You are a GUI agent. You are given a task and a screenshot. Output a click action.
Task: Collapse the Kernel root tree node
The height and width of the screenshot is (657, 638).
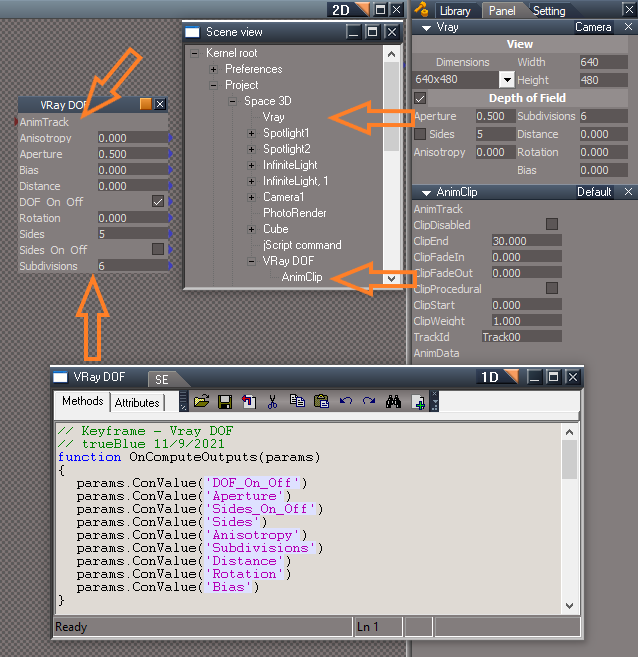click(x=194, y=53)
